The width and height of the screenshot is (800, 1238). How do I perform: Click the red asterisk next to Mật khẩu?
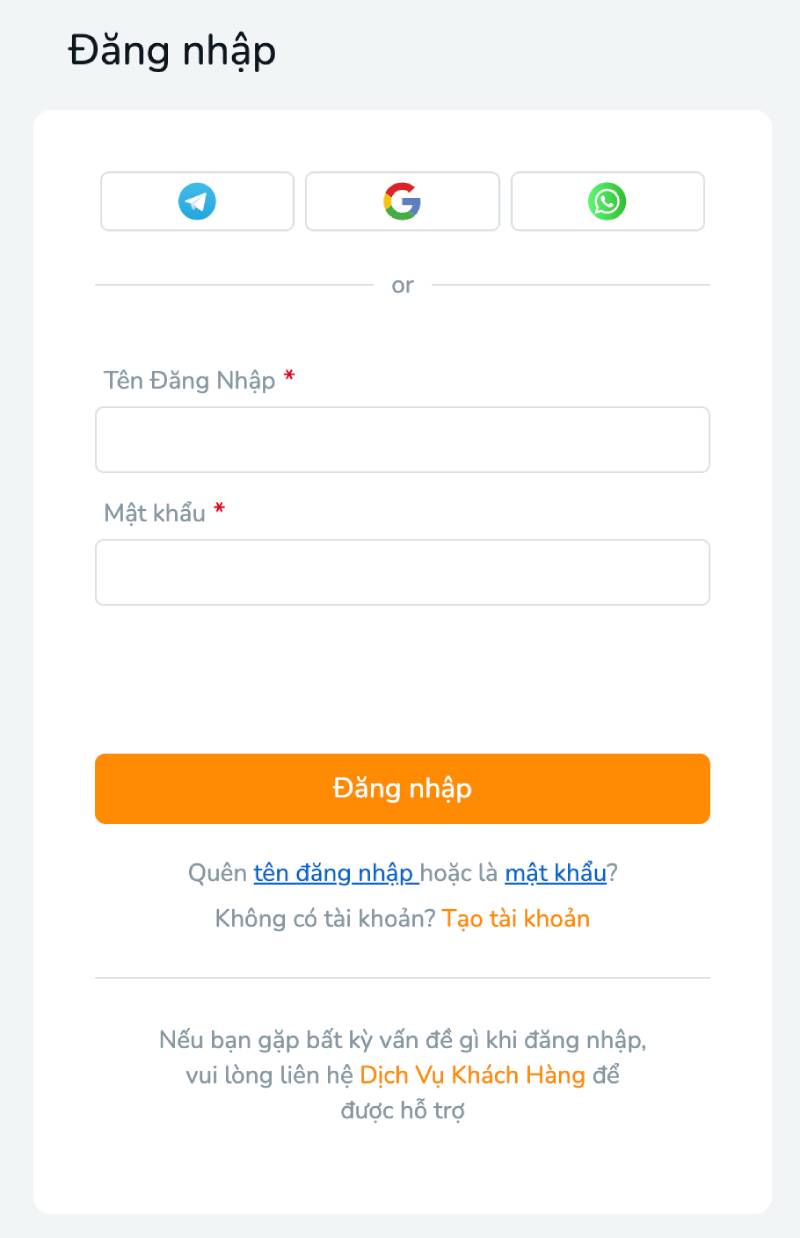(x=222, y=510)
